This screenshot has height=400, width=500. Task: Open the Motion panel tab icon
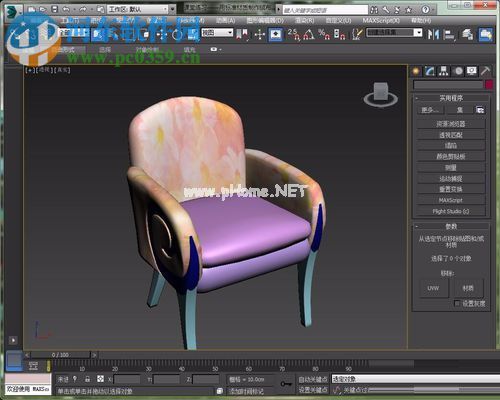(x=458, y=71)
